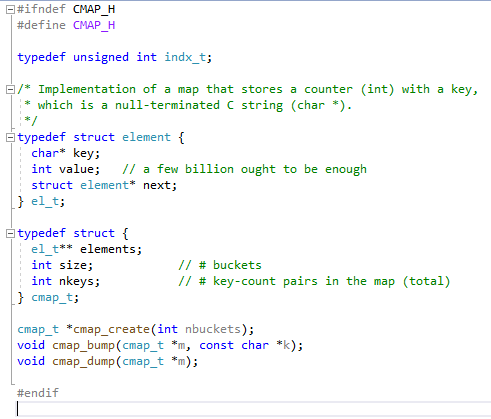Screen dimensions: 491x419
Task: Click 'elements;' in the el_t** line
Action: 111,249
